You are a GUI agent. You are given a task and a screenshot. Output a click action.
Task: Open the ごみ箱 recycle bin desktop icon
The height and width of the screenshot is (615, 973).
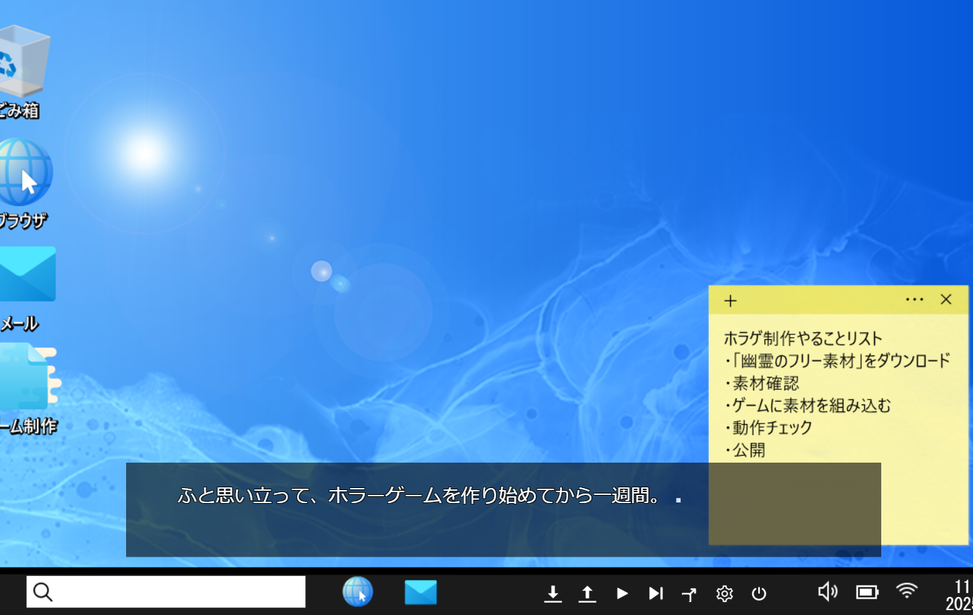[20, 60]
